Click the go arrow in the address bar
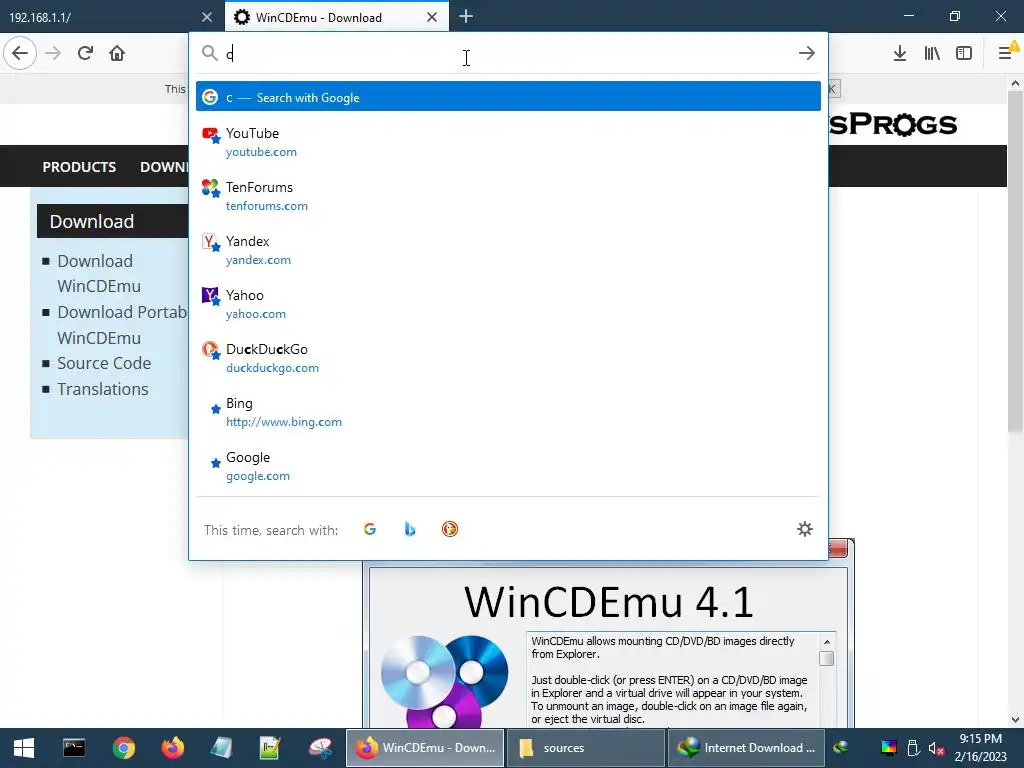 coord(807,53)
